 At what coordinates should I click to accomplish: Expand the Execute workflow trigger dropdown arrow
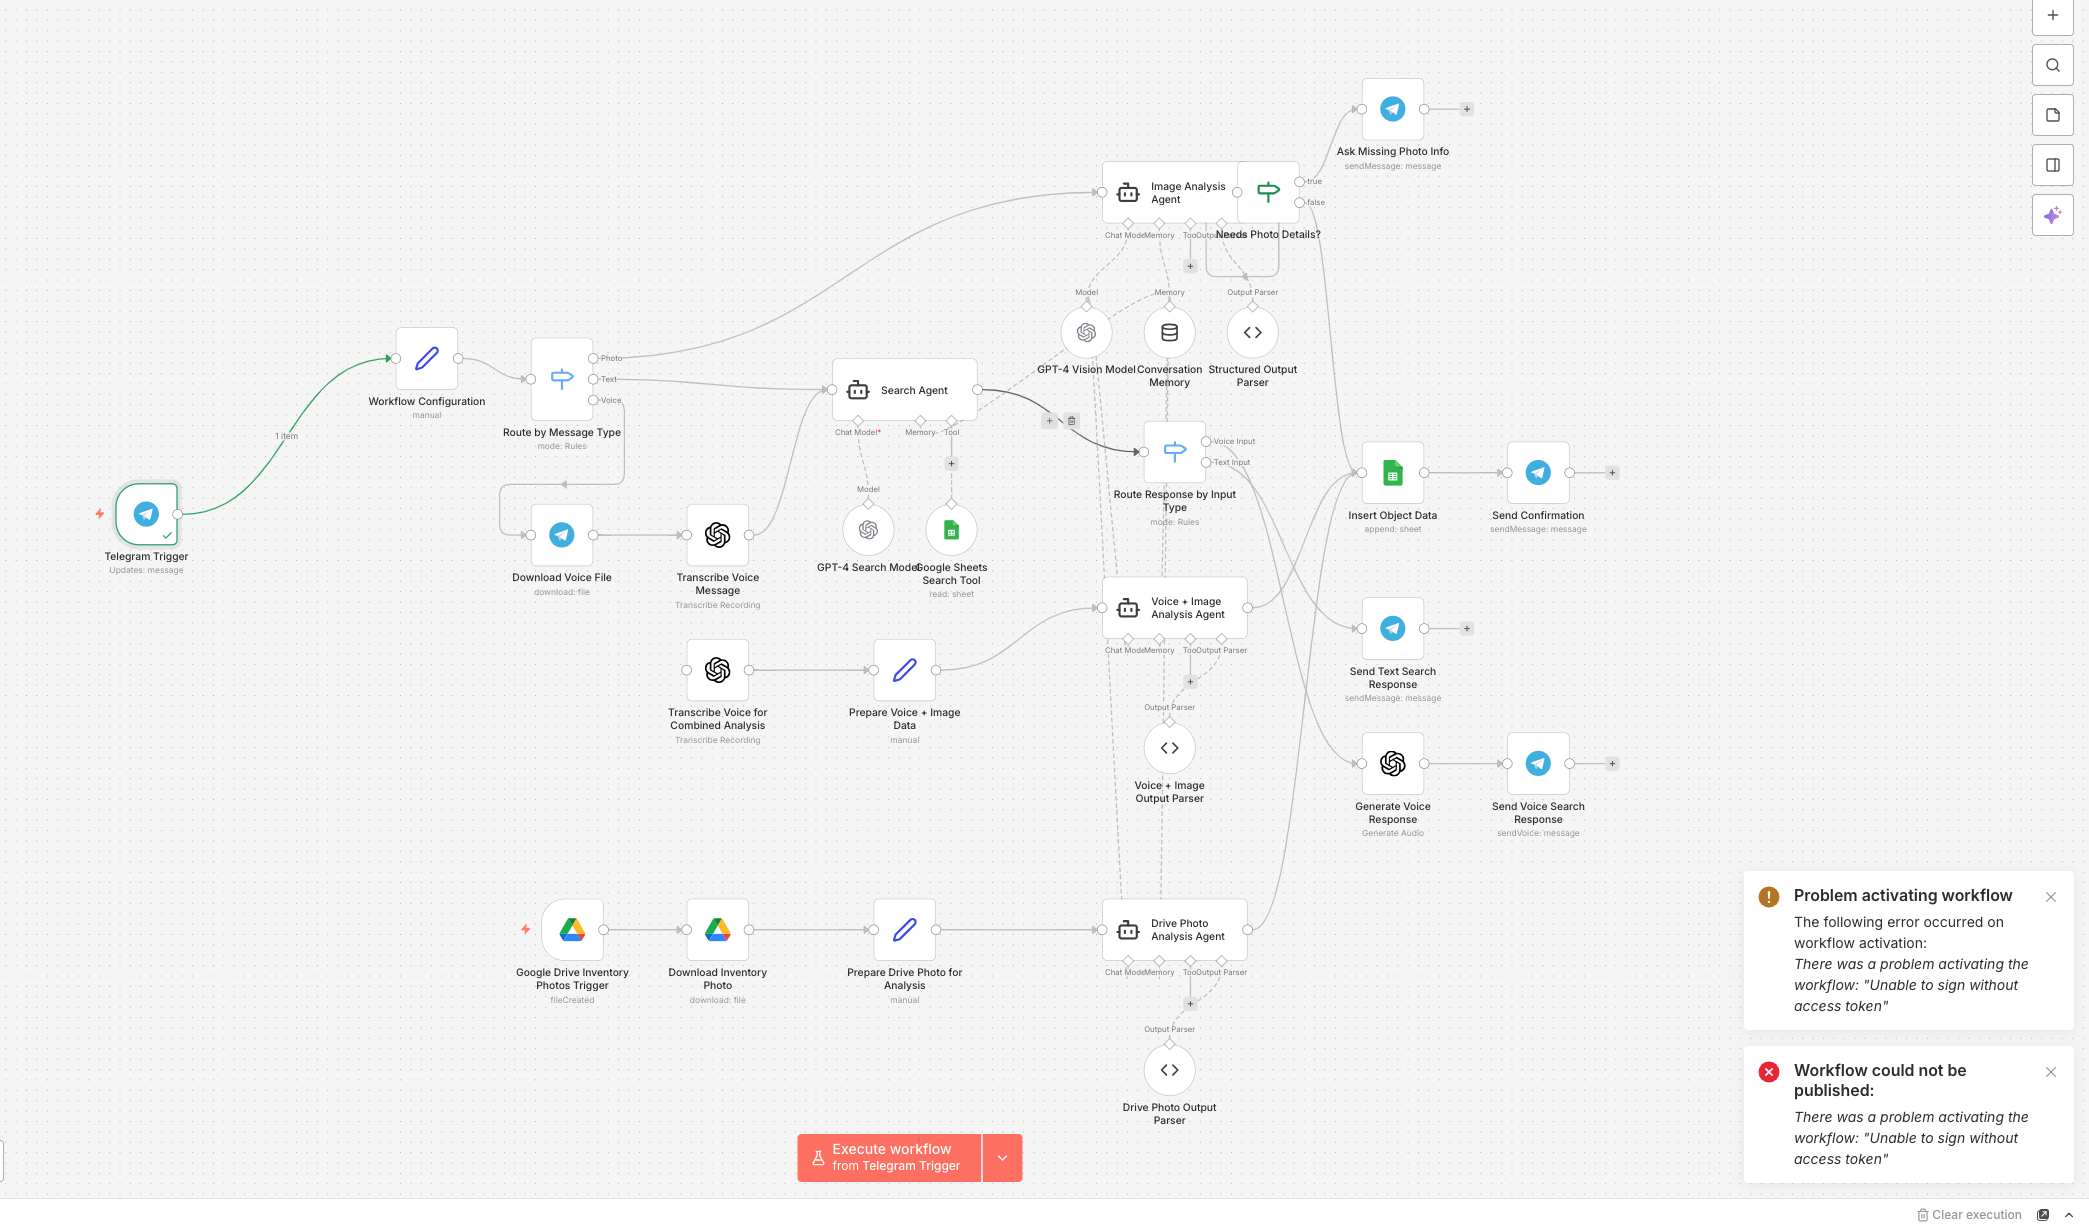pos(1002,1158)
